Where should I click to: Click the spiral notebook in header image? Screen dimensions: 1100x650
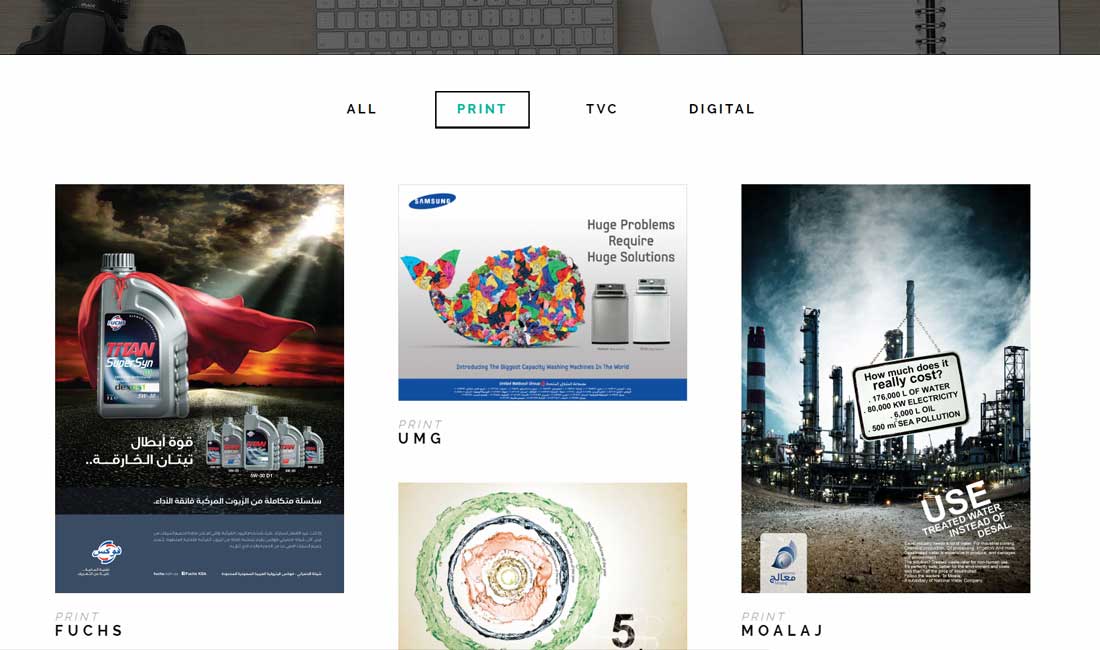coord(930,27)
